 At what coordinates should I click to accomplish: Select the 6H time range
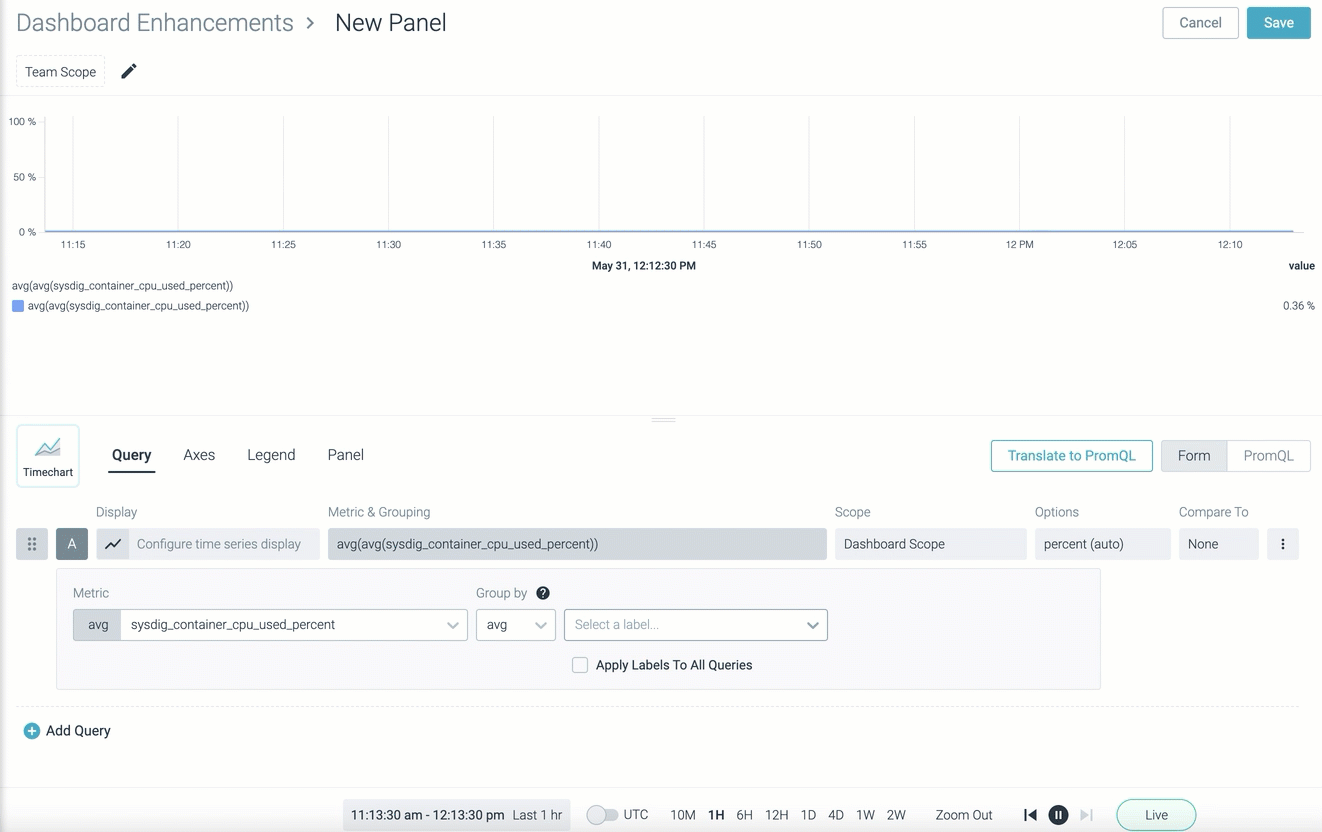click(744, 815)
